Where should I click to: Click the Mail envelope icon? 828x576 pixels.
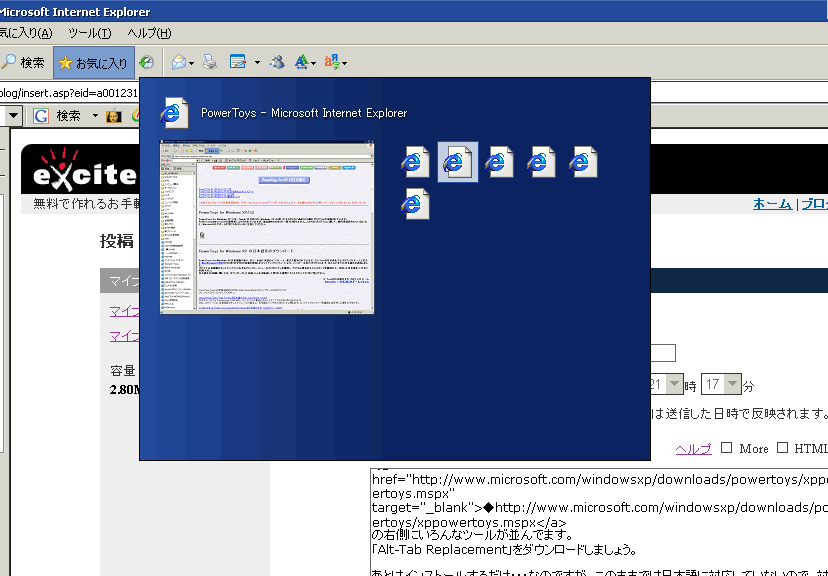pos(179,63)
